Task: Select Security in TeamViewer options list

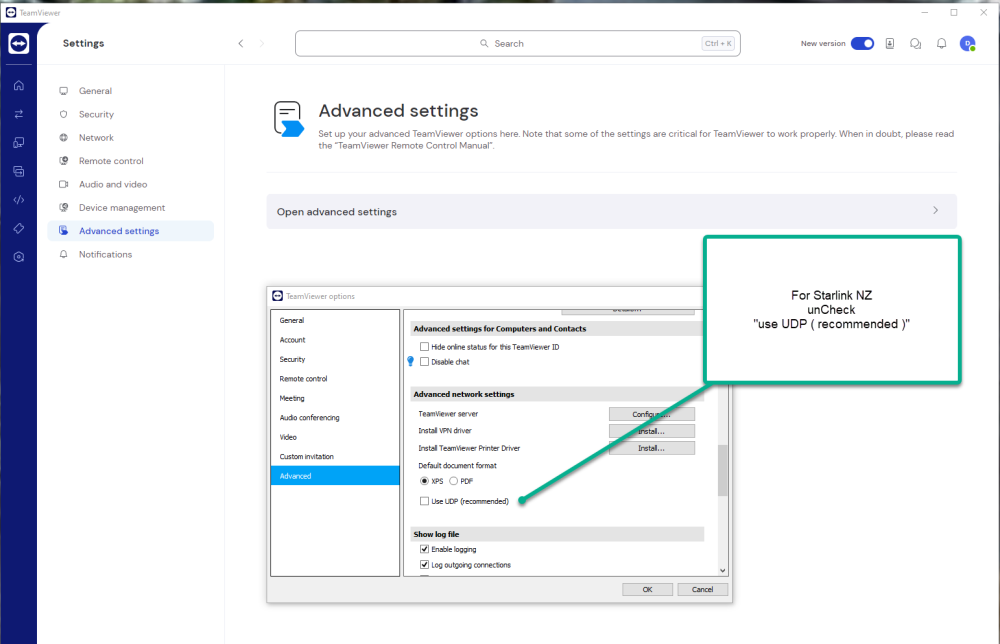Action: tap(335, 359)
